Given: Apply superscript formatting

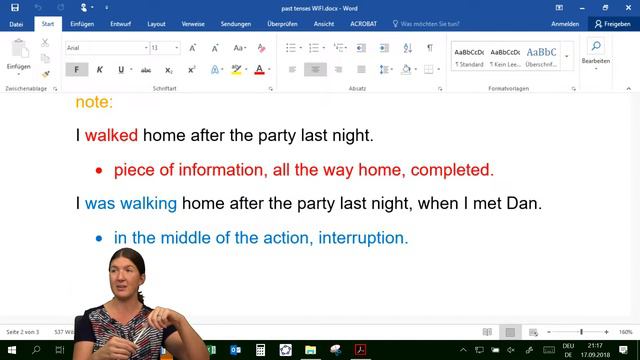Looking at the screenshot, I should (x=192, y=70).
